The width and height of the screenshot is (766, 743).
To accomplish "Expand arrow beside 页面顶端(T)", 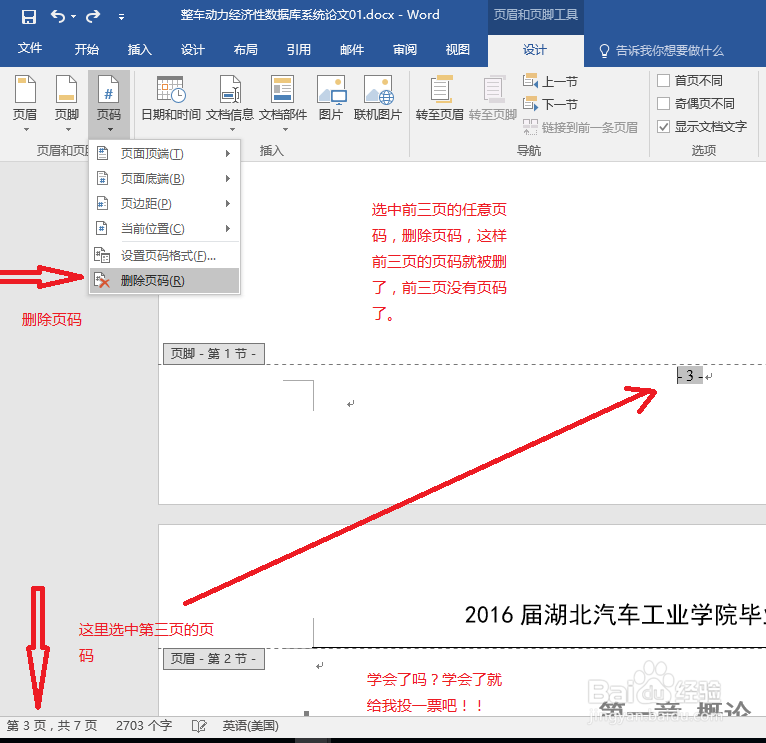I will pyautogui.click(x=228, y=154).
